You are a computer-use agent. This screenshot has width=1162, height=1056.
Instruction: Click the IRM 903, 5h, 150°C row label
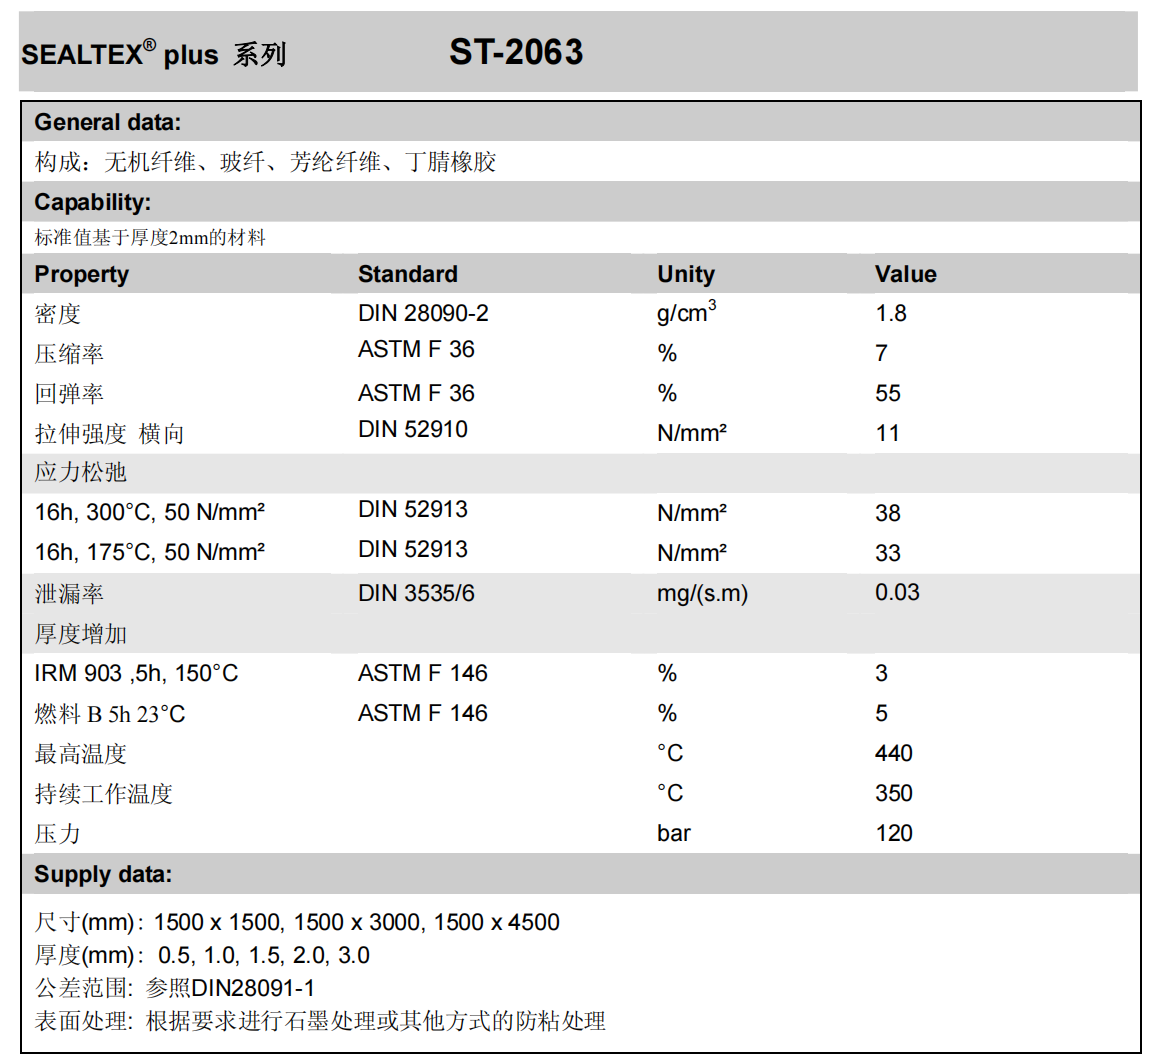[x=136, y=673]
